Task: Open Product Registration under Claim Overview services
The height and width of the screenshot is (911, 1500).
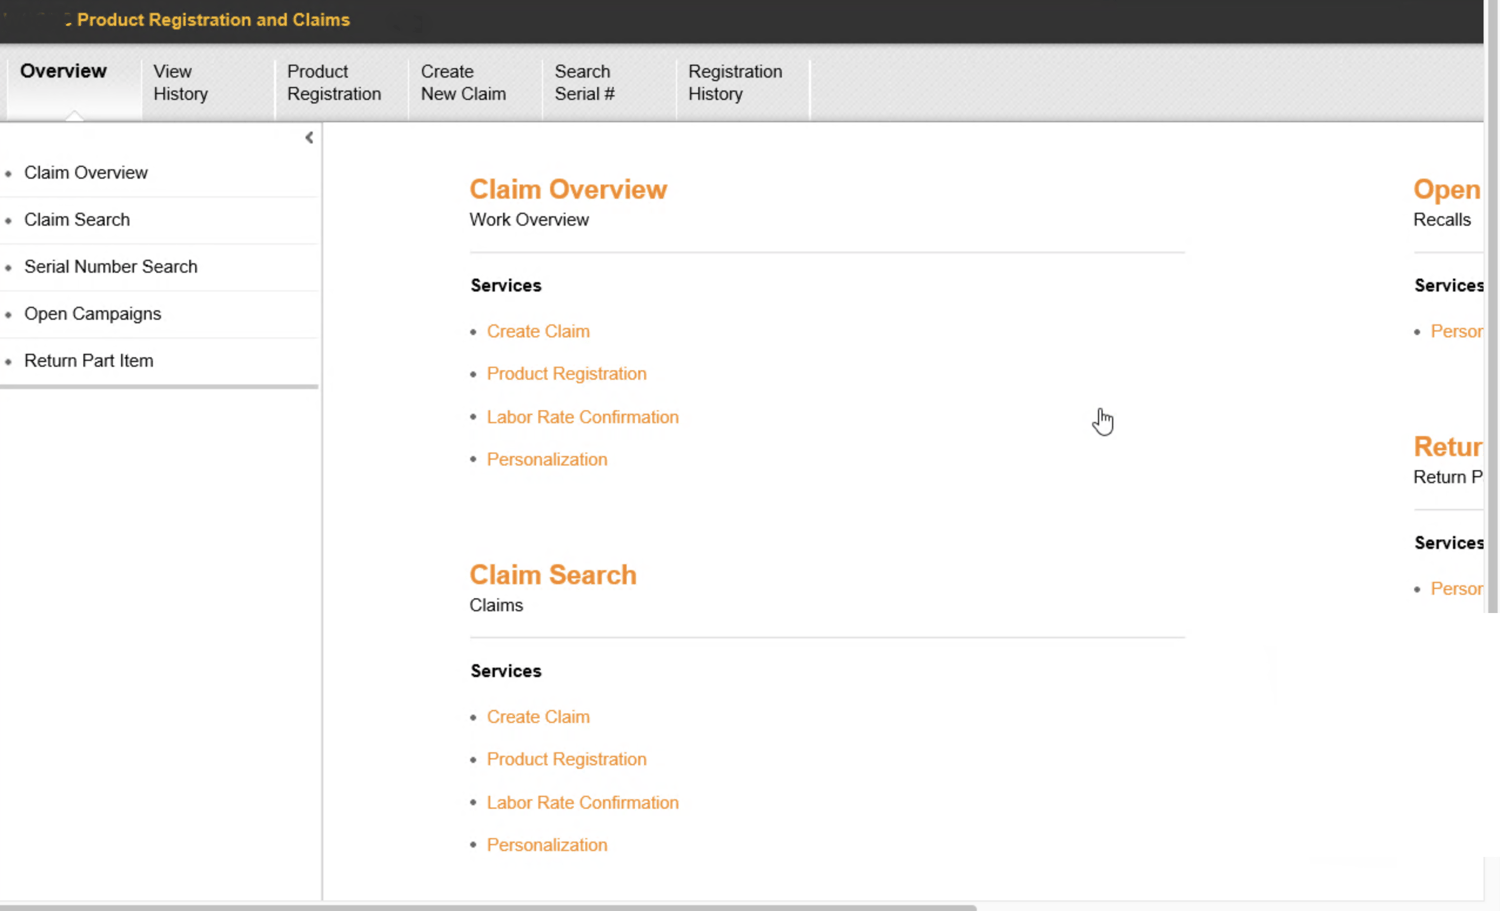Action: click(x=566, y=373)
